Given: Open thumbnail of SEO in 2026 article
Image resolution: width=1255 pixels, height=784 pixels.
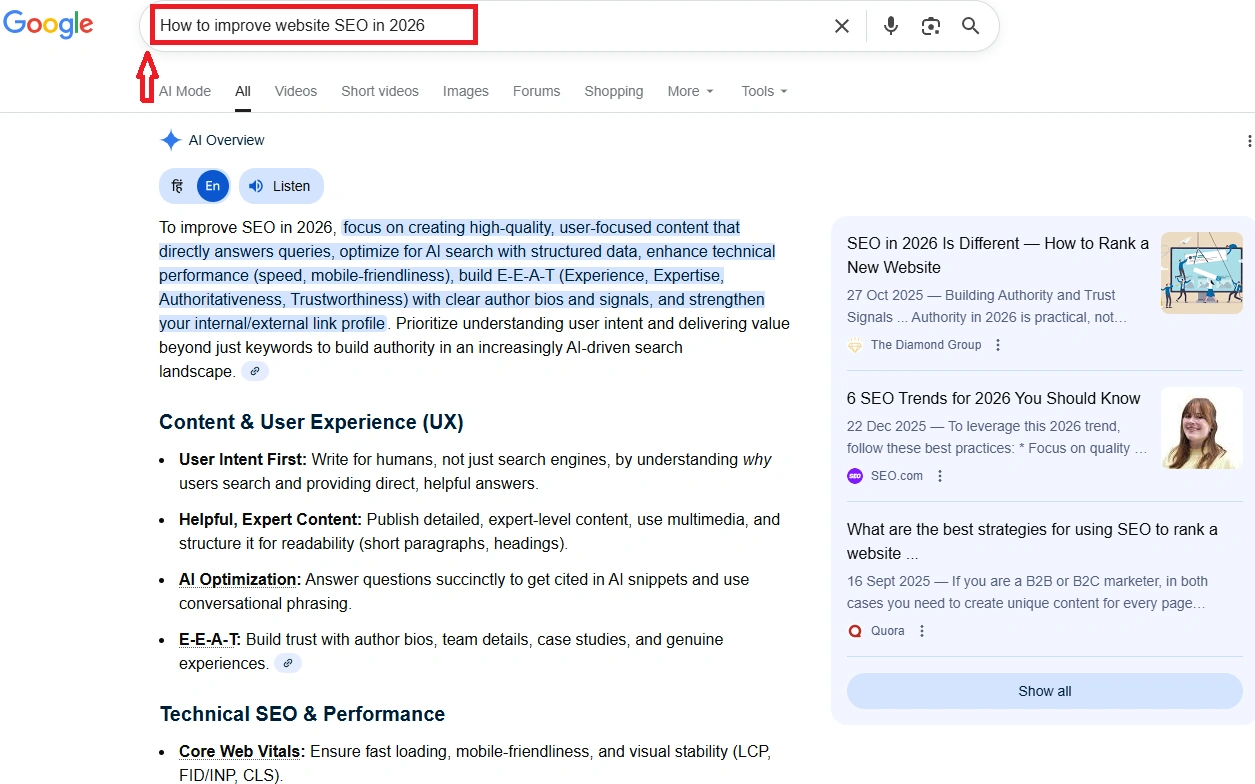Looking at the screenshot, I should point(1201,273).
